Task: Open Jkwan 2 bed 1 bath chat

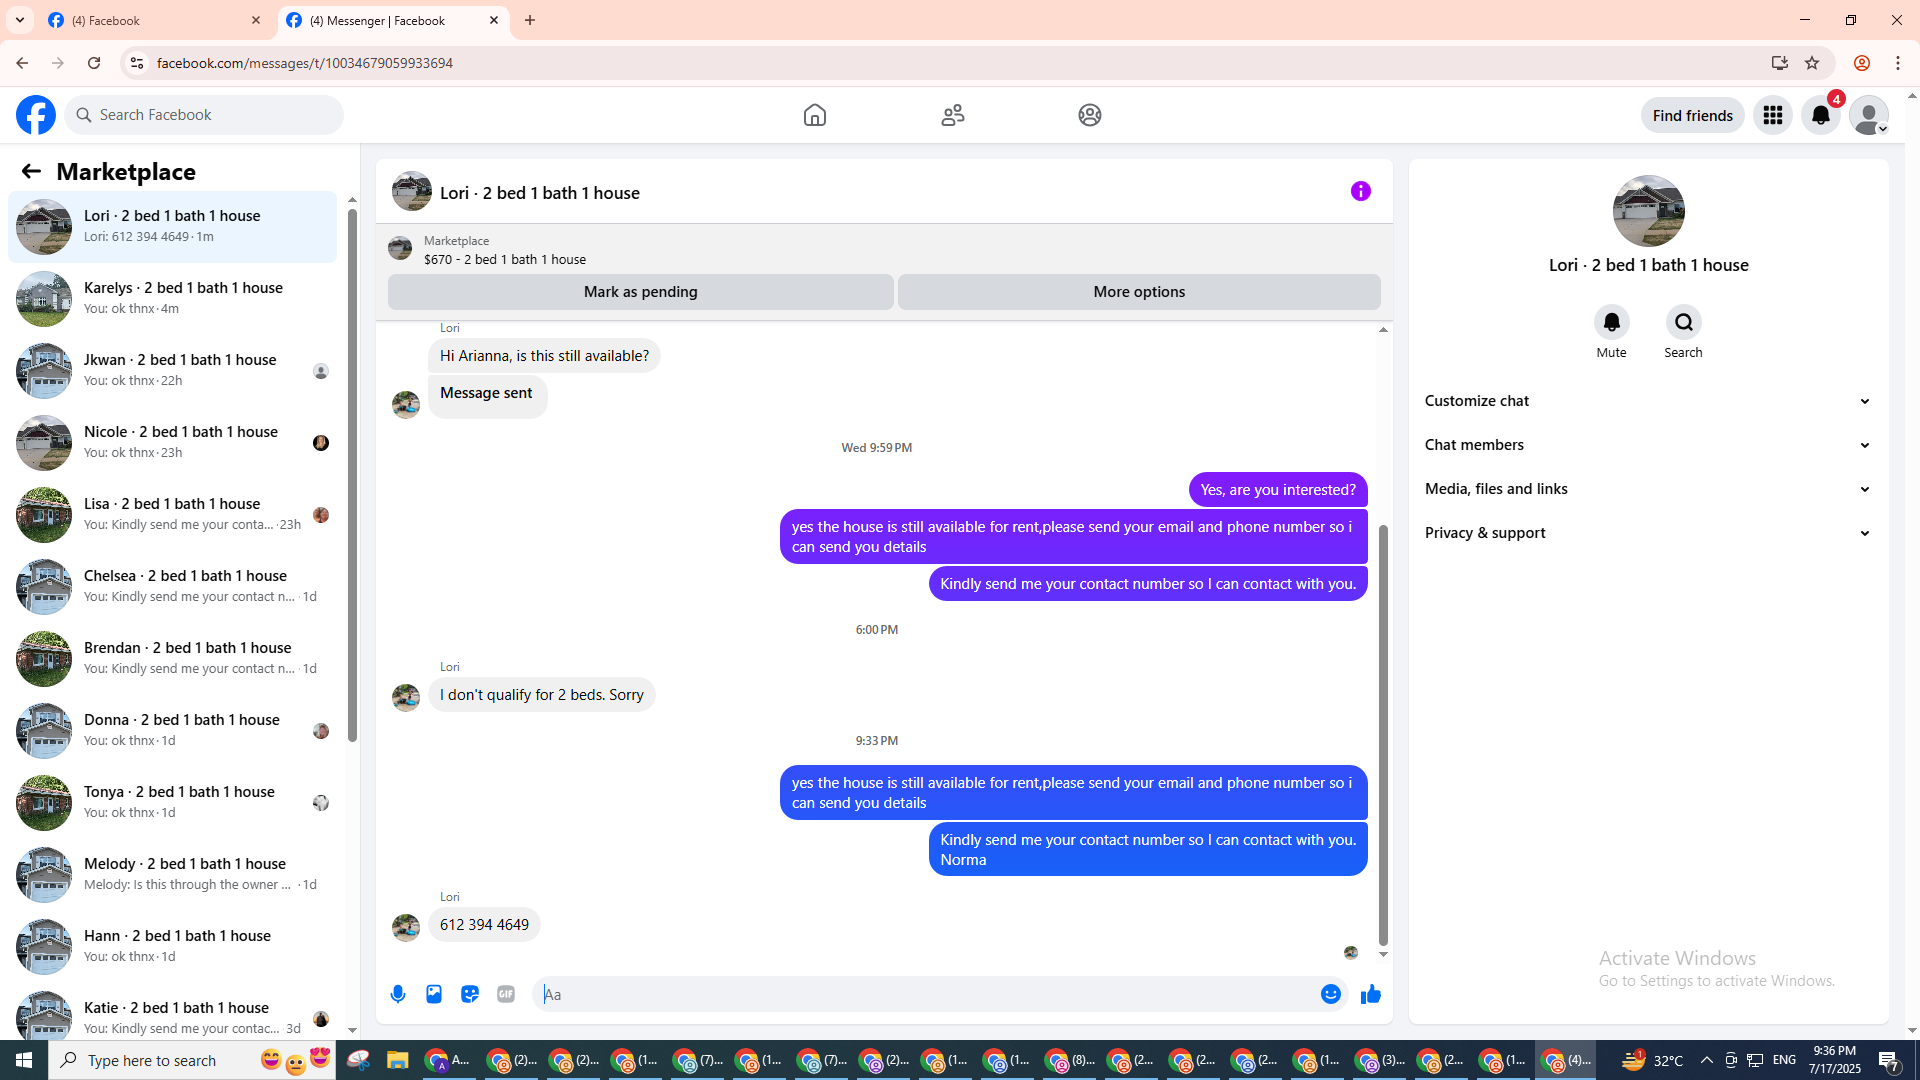Action: tap(173, 370)
